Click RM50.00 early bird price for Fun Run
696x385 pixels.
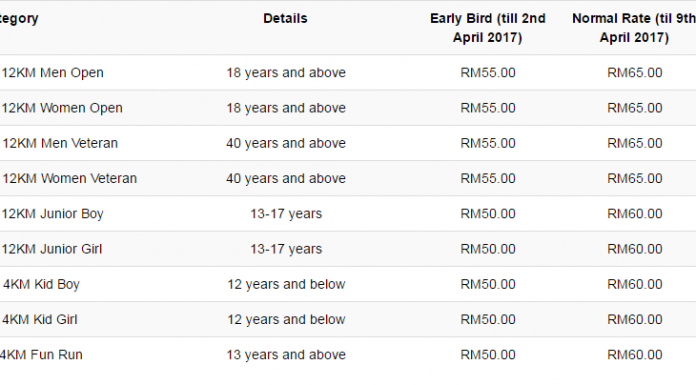[x=488, y=354]
